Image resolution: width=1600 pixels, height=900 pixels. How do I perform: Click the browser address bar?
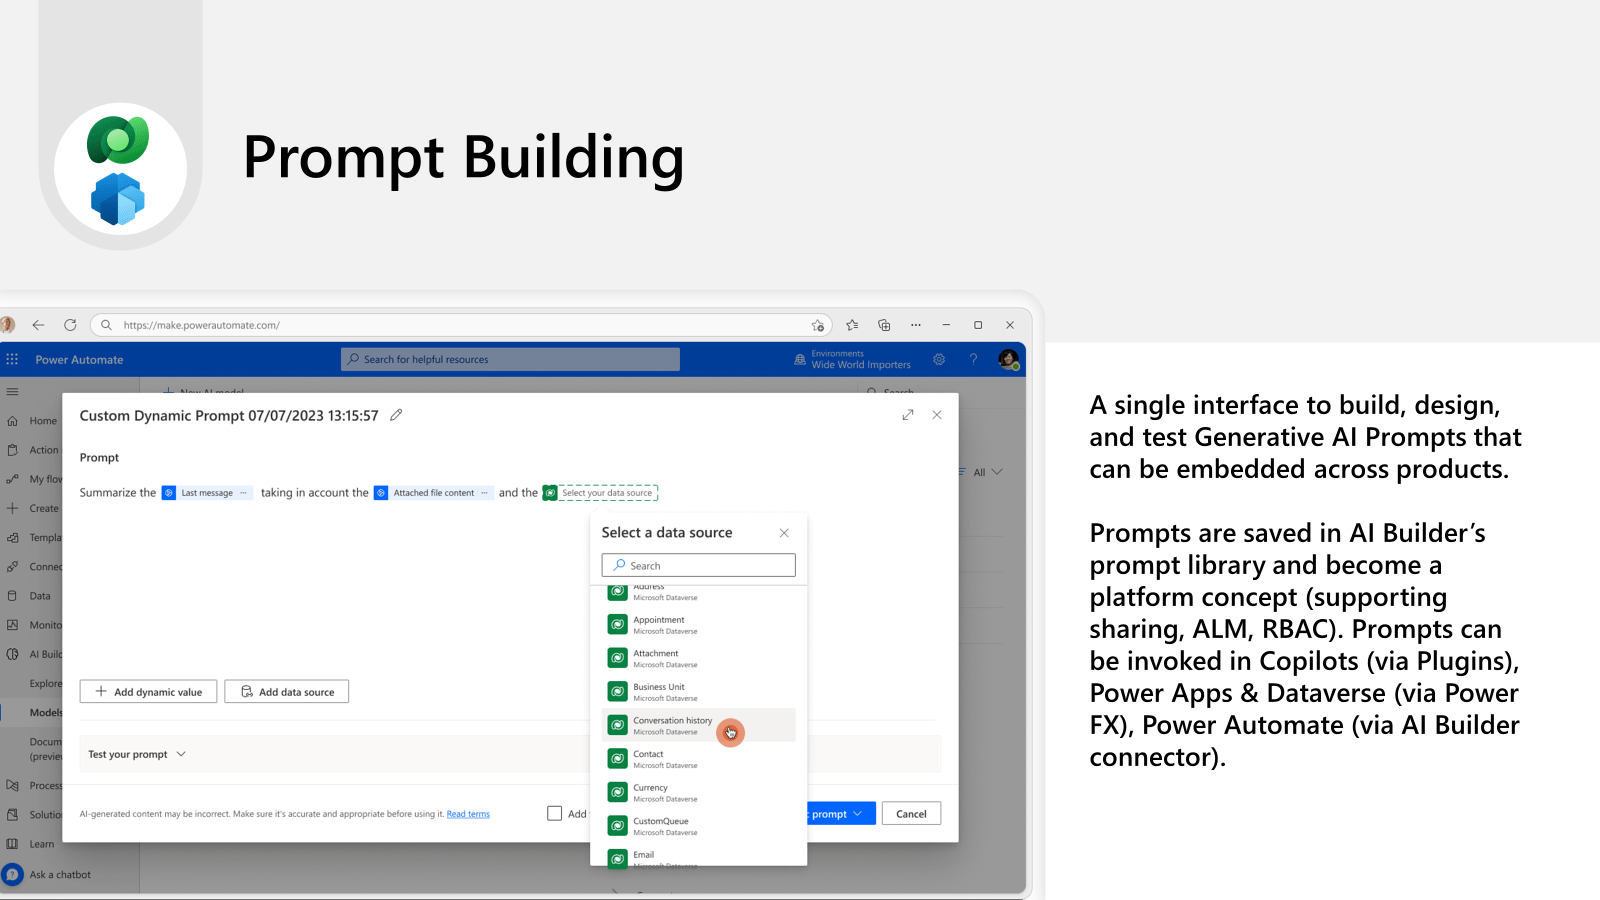tap(460, 325)
